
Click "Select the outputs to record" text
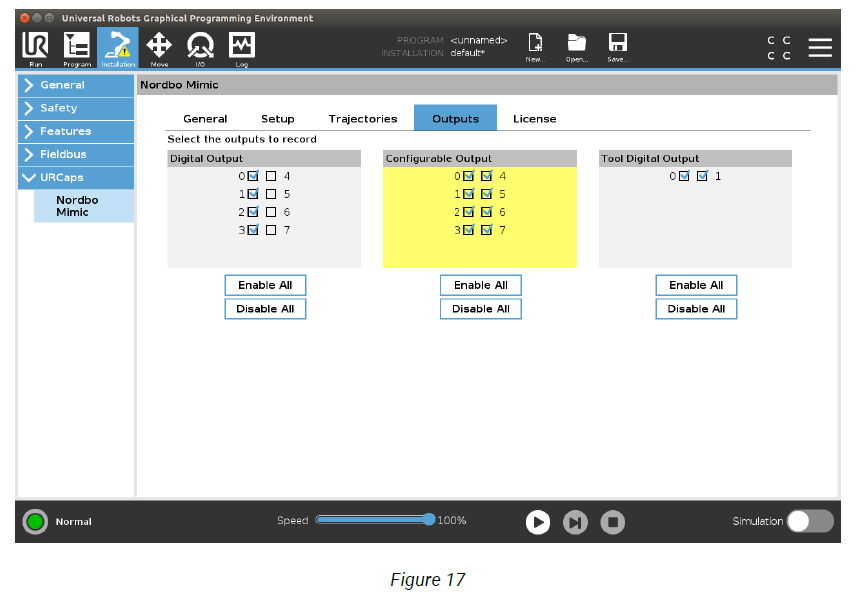(x=242, y=139)
